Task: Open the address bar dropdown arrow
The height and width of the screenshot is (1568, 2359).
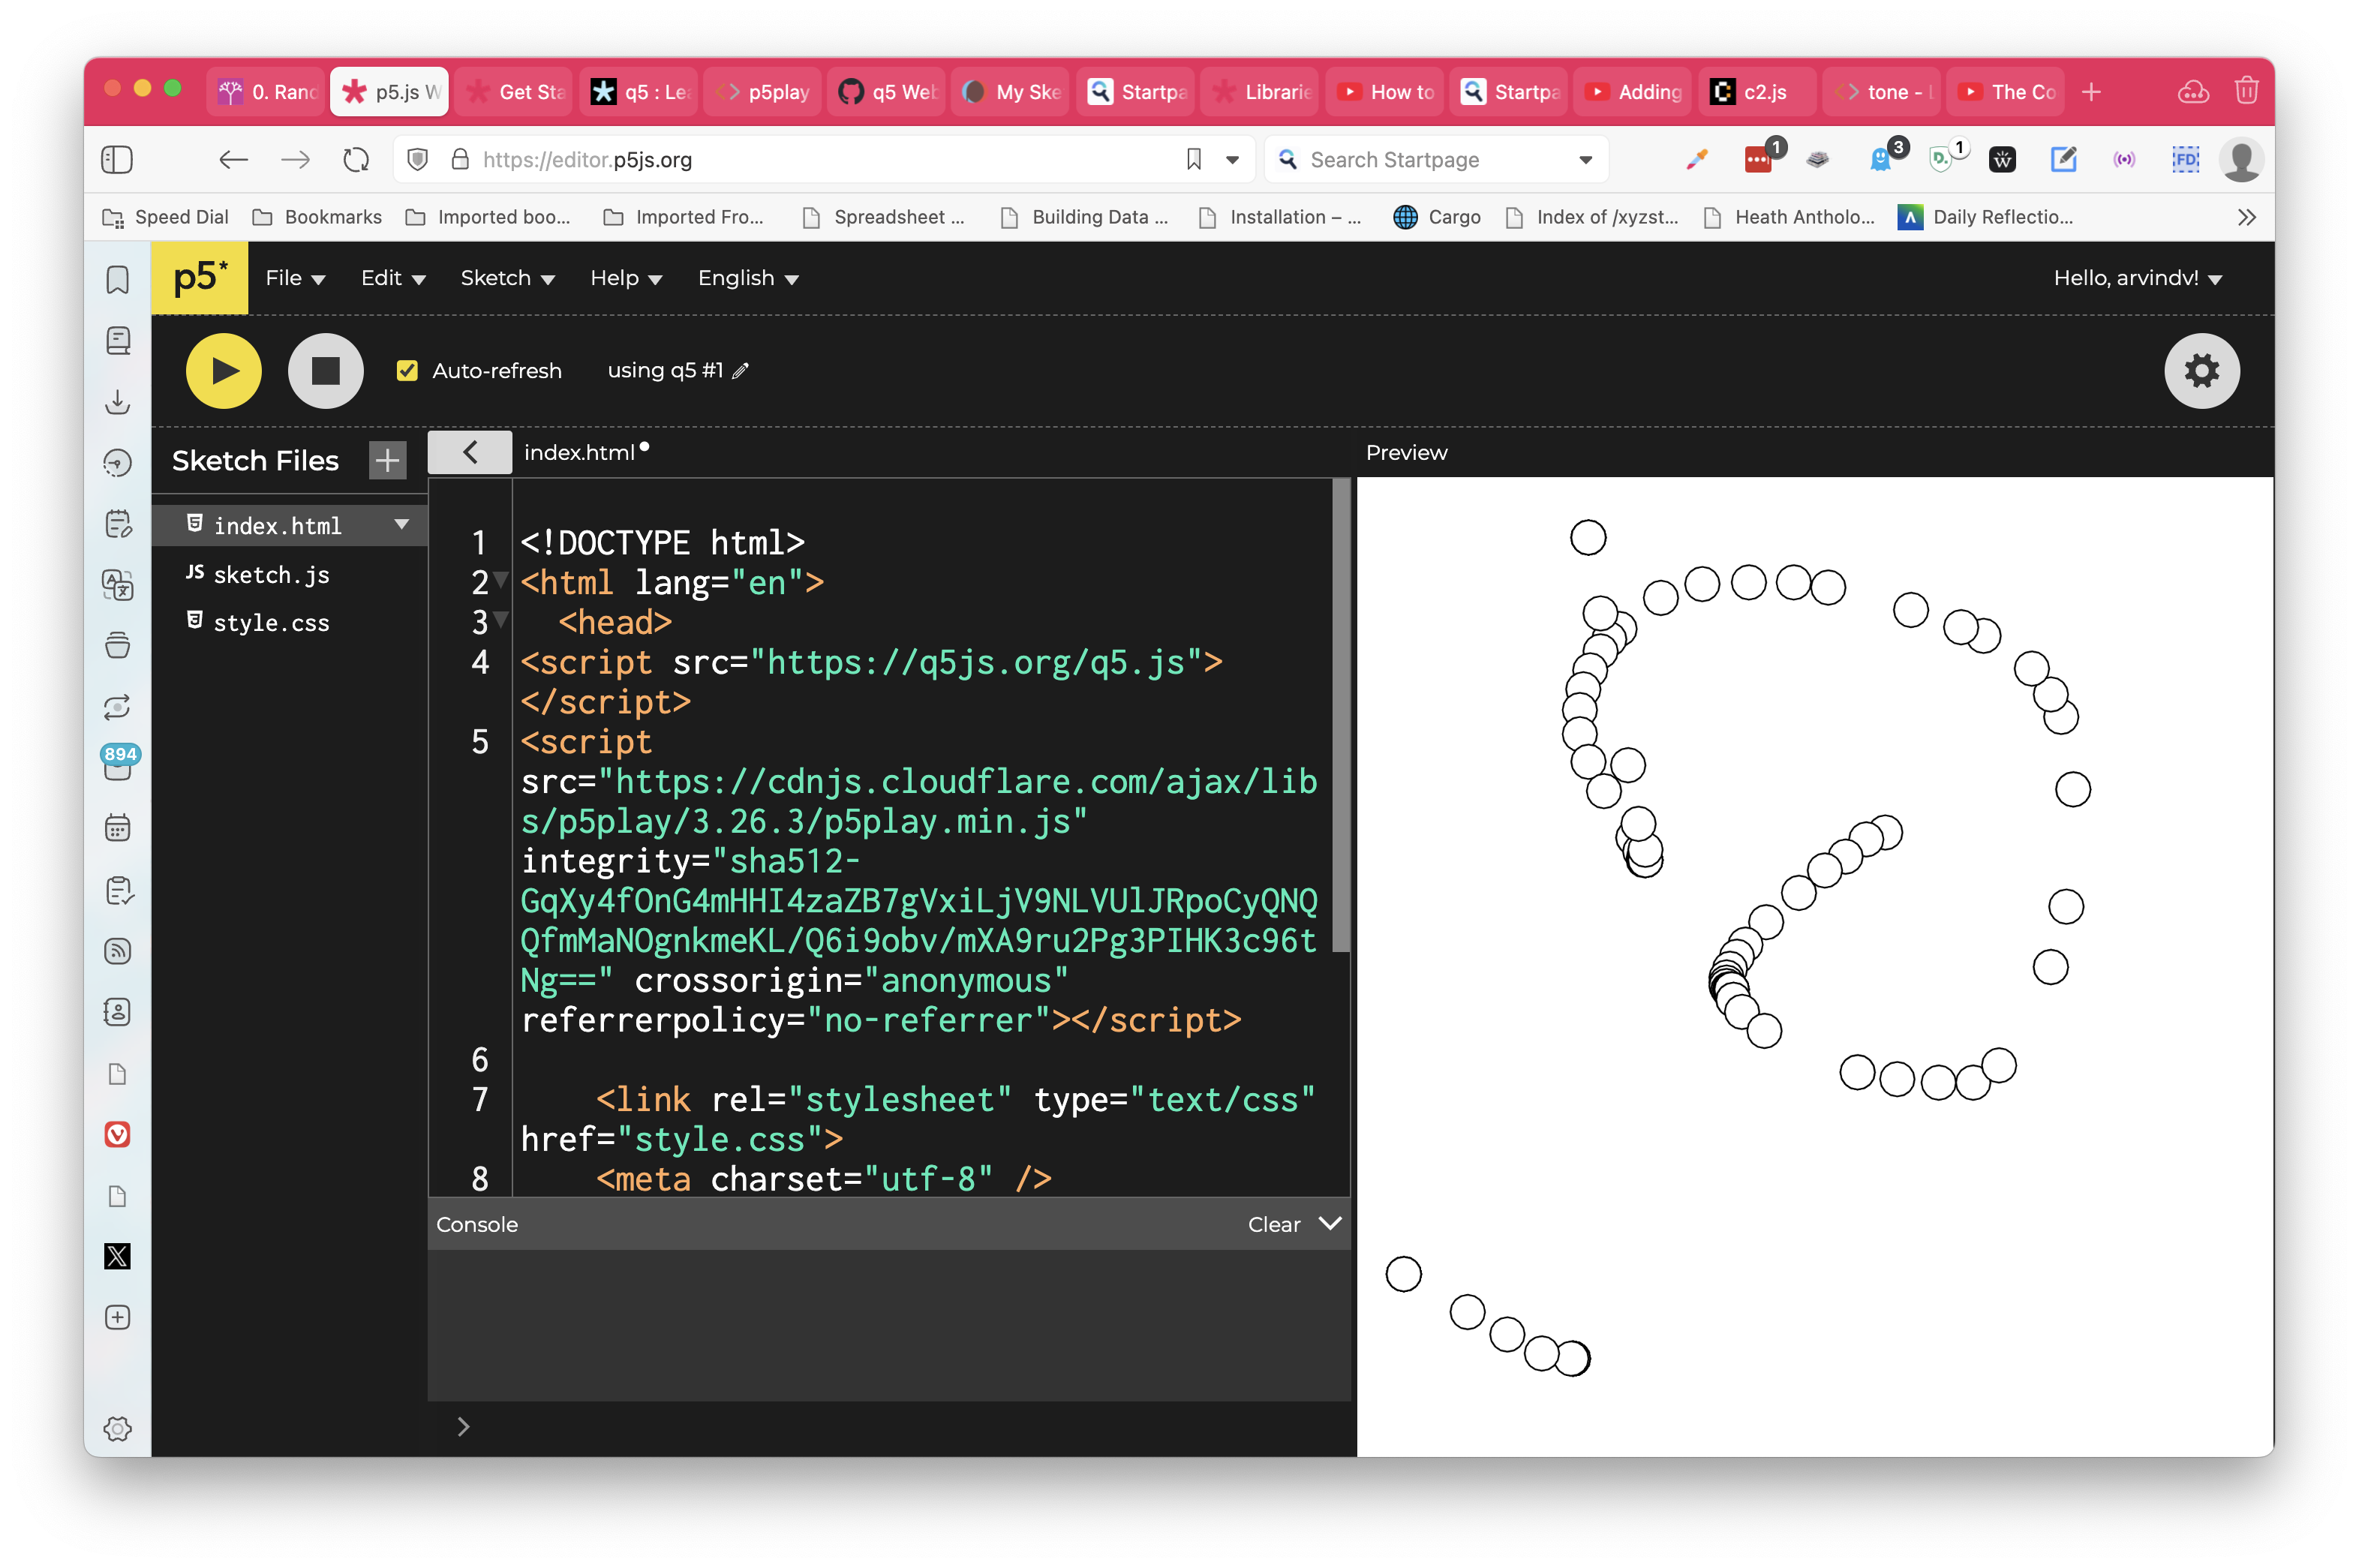Action: (1232, 160)
